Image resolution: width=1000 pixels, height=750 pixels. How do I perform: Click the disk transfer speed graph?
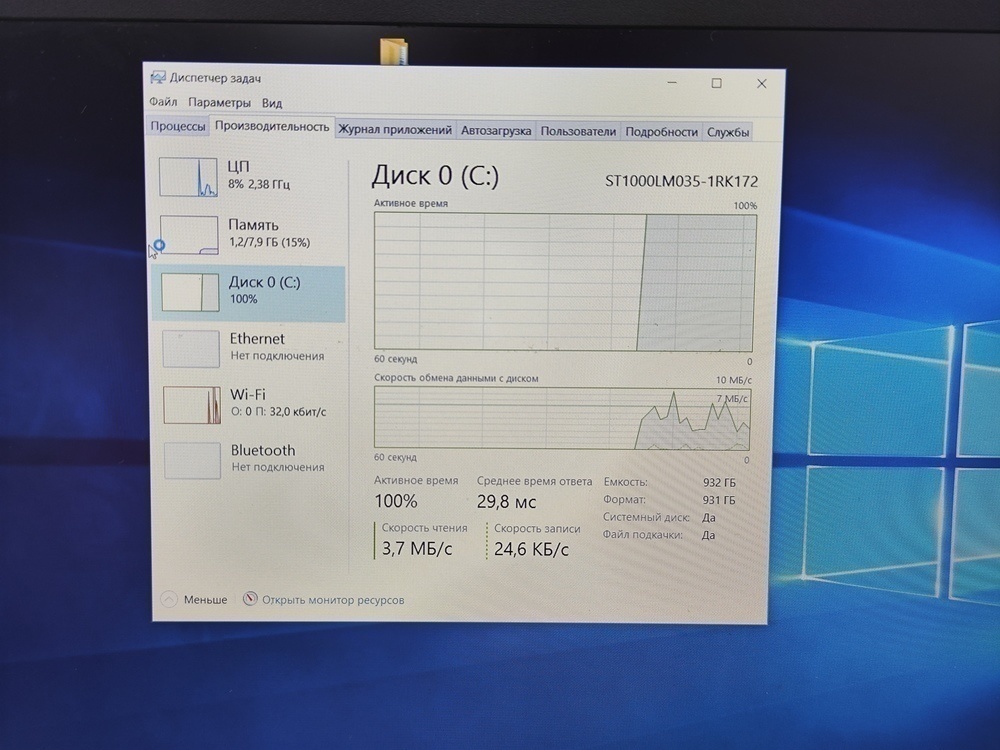tap(562, 418)
